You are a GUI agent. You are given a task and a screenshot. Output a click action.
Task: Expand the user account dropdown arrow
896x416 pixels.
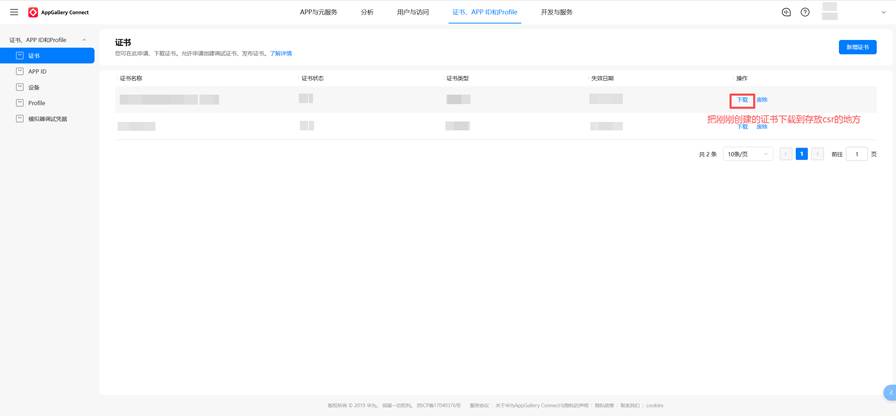883,13
